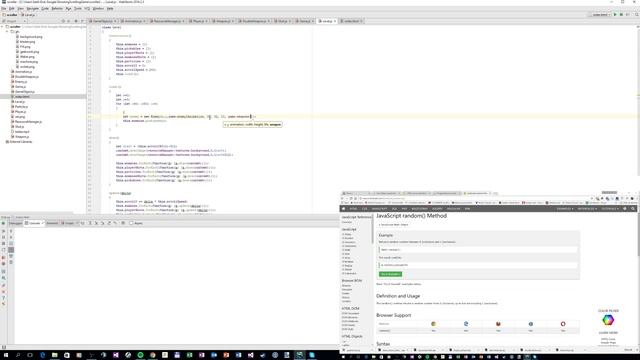This screenshot has width=640, height=360.
Task: Open JQUERY in W3Schools top navigation
Action: pyautogui.click(x=437, y=209)
